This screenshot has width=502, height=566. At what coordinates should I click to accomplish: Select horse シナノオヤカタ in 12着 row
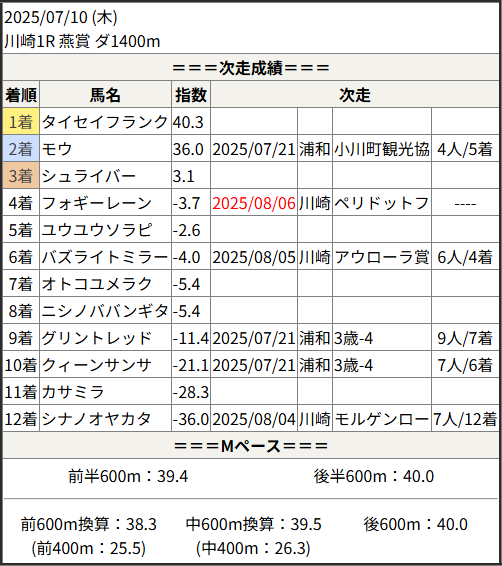pos(96,419)
